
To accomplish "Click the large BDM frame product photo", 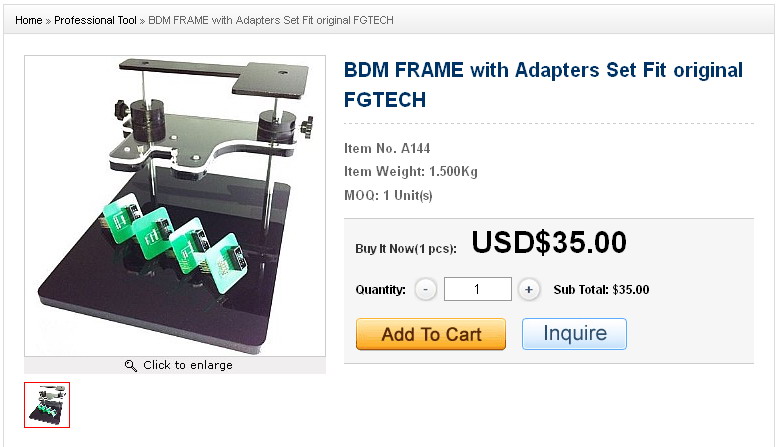I will click(x=175, y=205).
